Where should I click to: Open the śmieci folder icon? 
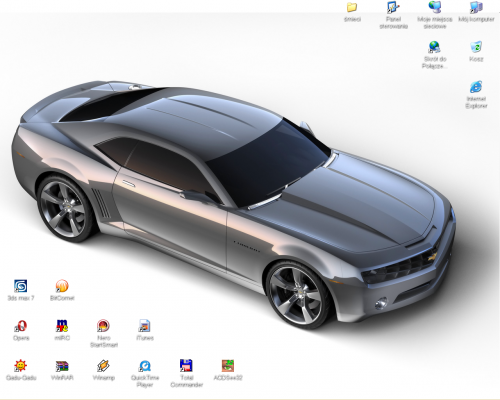point(352,7)
